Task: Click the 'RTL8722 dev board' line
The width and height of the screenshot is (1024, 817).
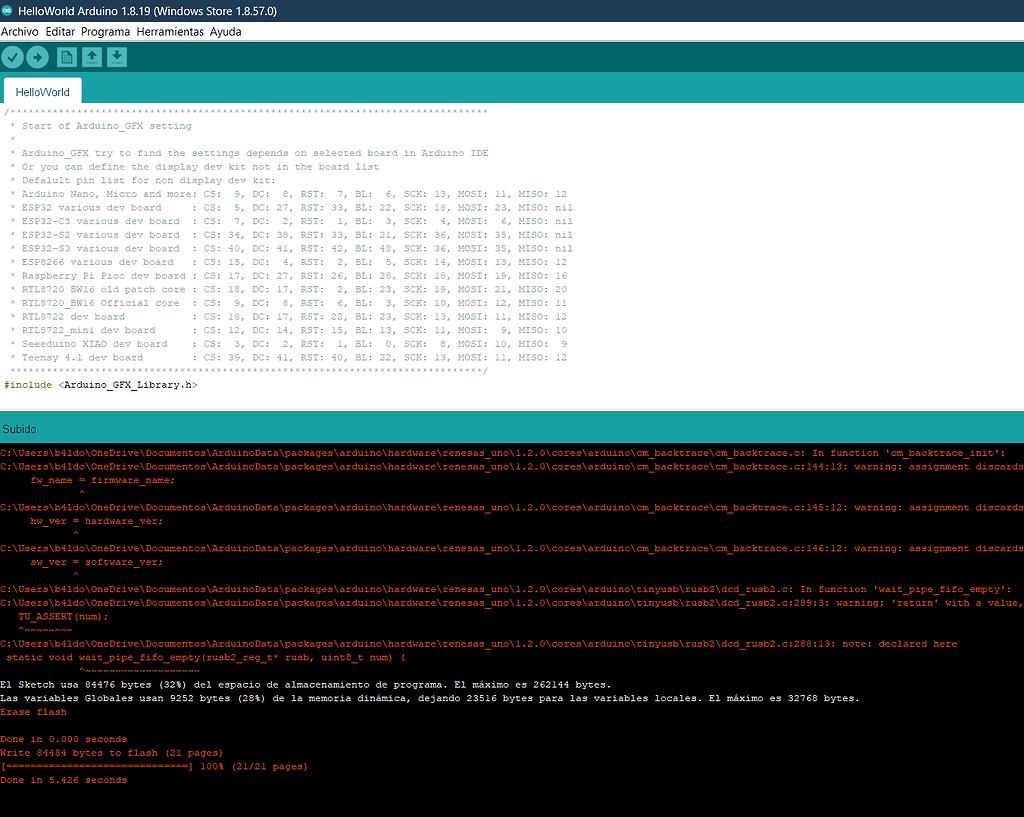Action: pos(289,317)
